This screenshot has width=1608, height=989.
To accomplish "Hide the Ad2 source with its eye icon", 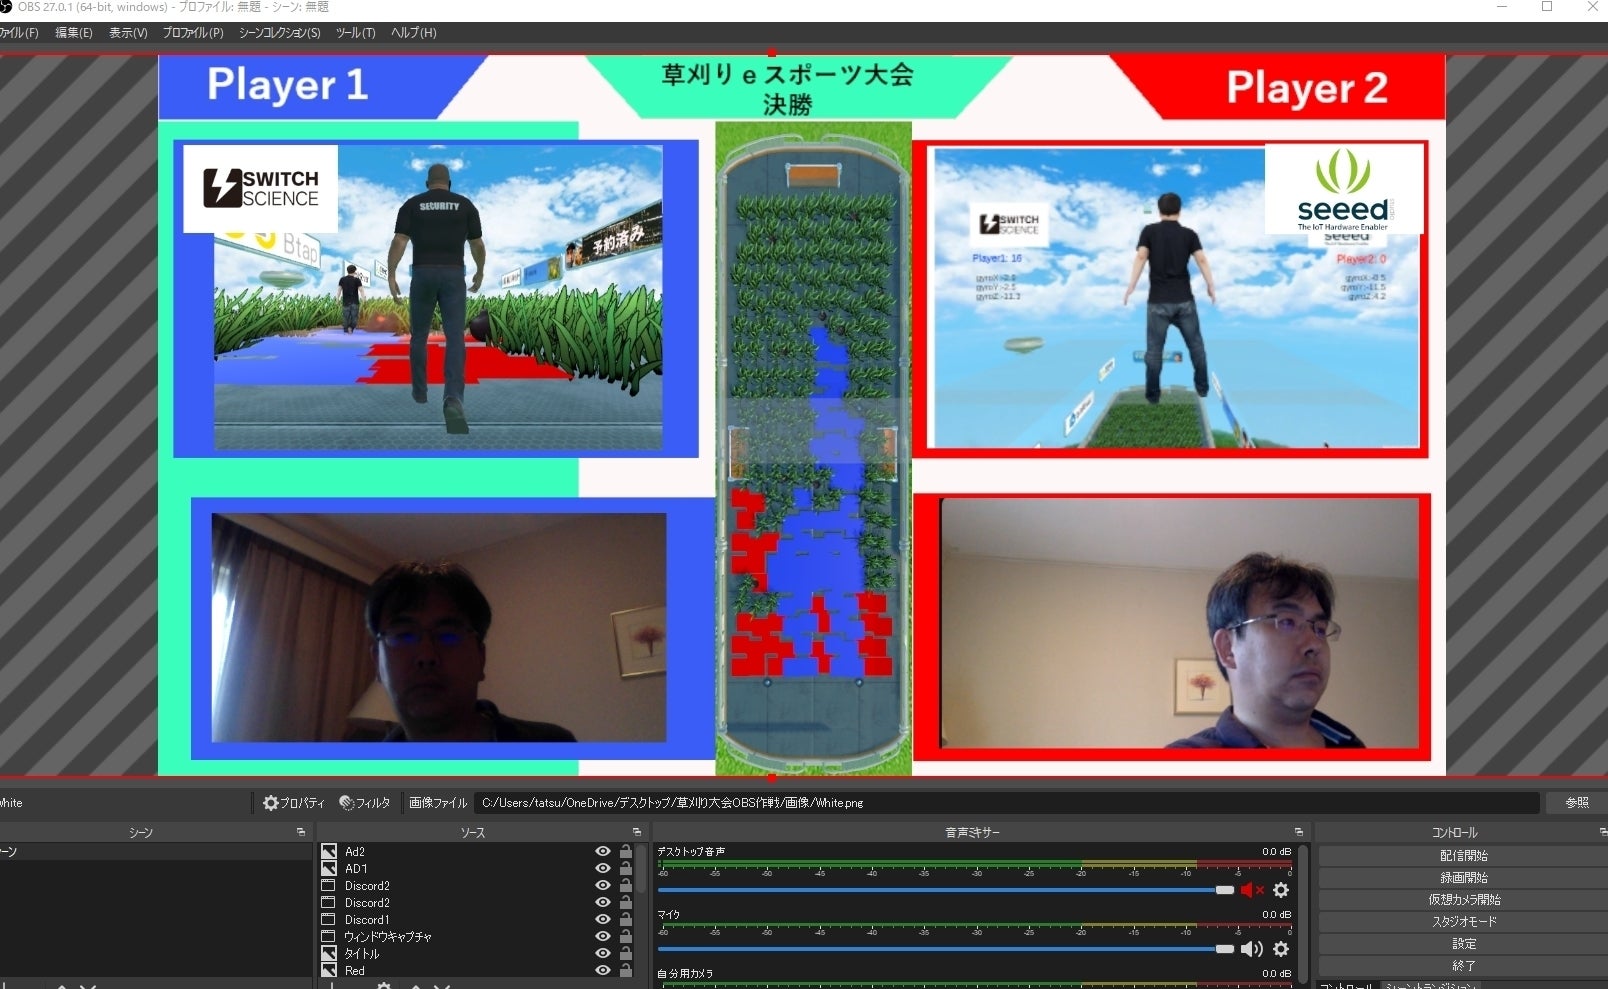I will (602, 852).
